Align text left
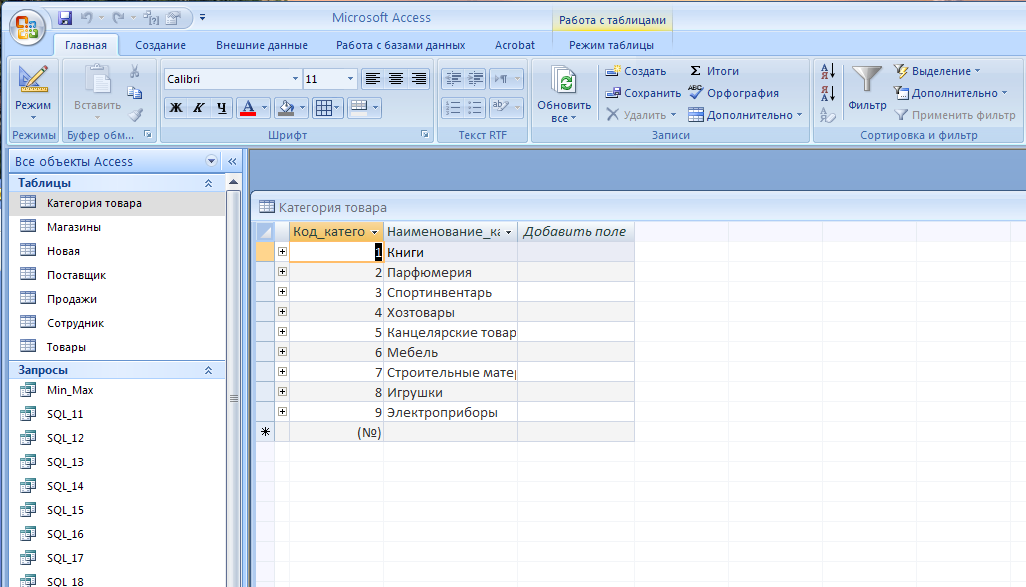 click(x=372, y=79)
